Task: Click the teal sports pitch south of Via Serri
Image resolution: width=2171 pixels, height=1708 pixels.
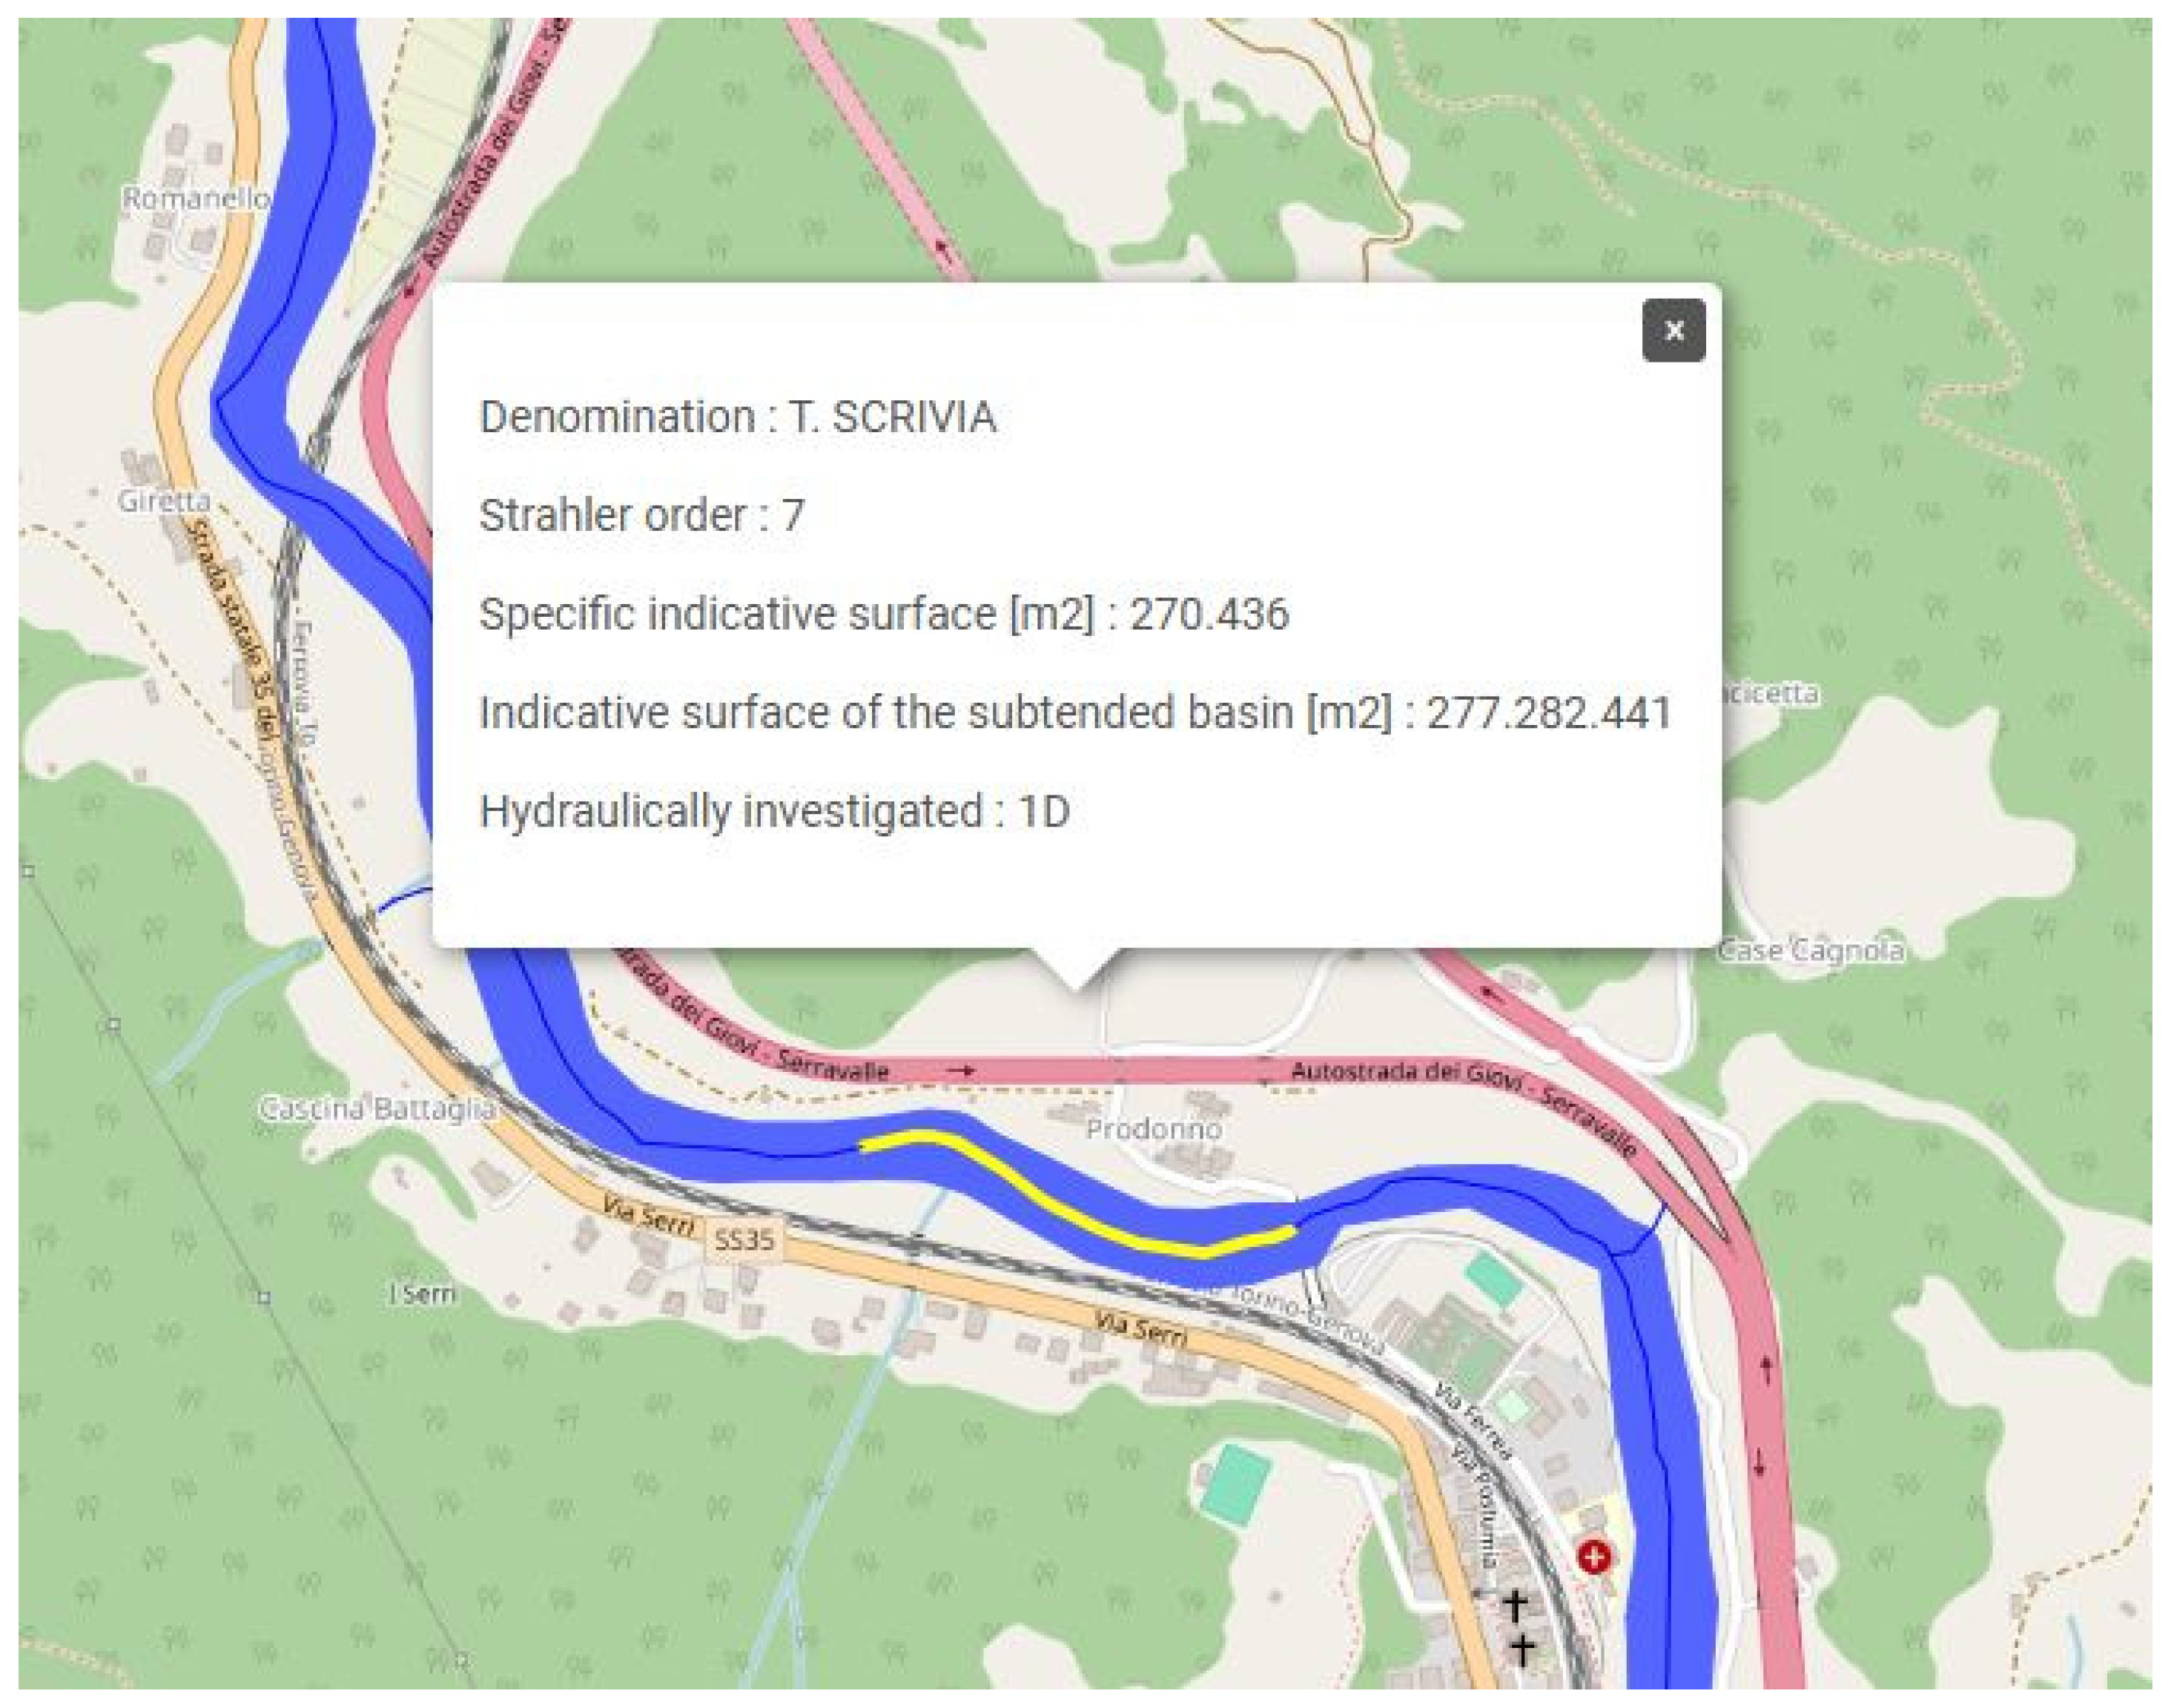Action: tap(1236, 1484)
